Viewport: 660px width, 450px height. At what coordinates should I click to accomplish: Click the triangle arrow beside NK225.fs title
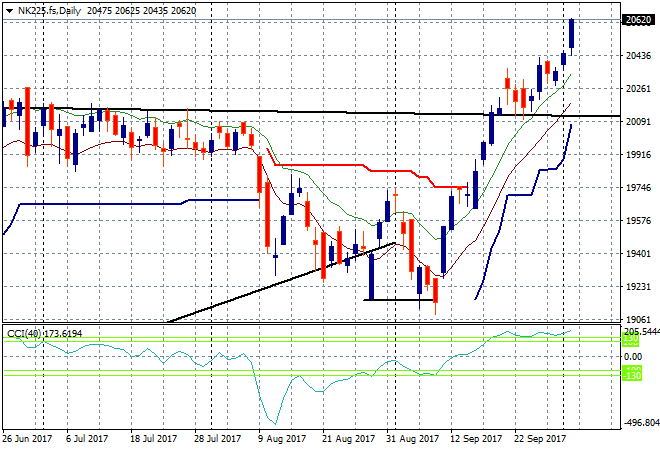tap(9, 11)
